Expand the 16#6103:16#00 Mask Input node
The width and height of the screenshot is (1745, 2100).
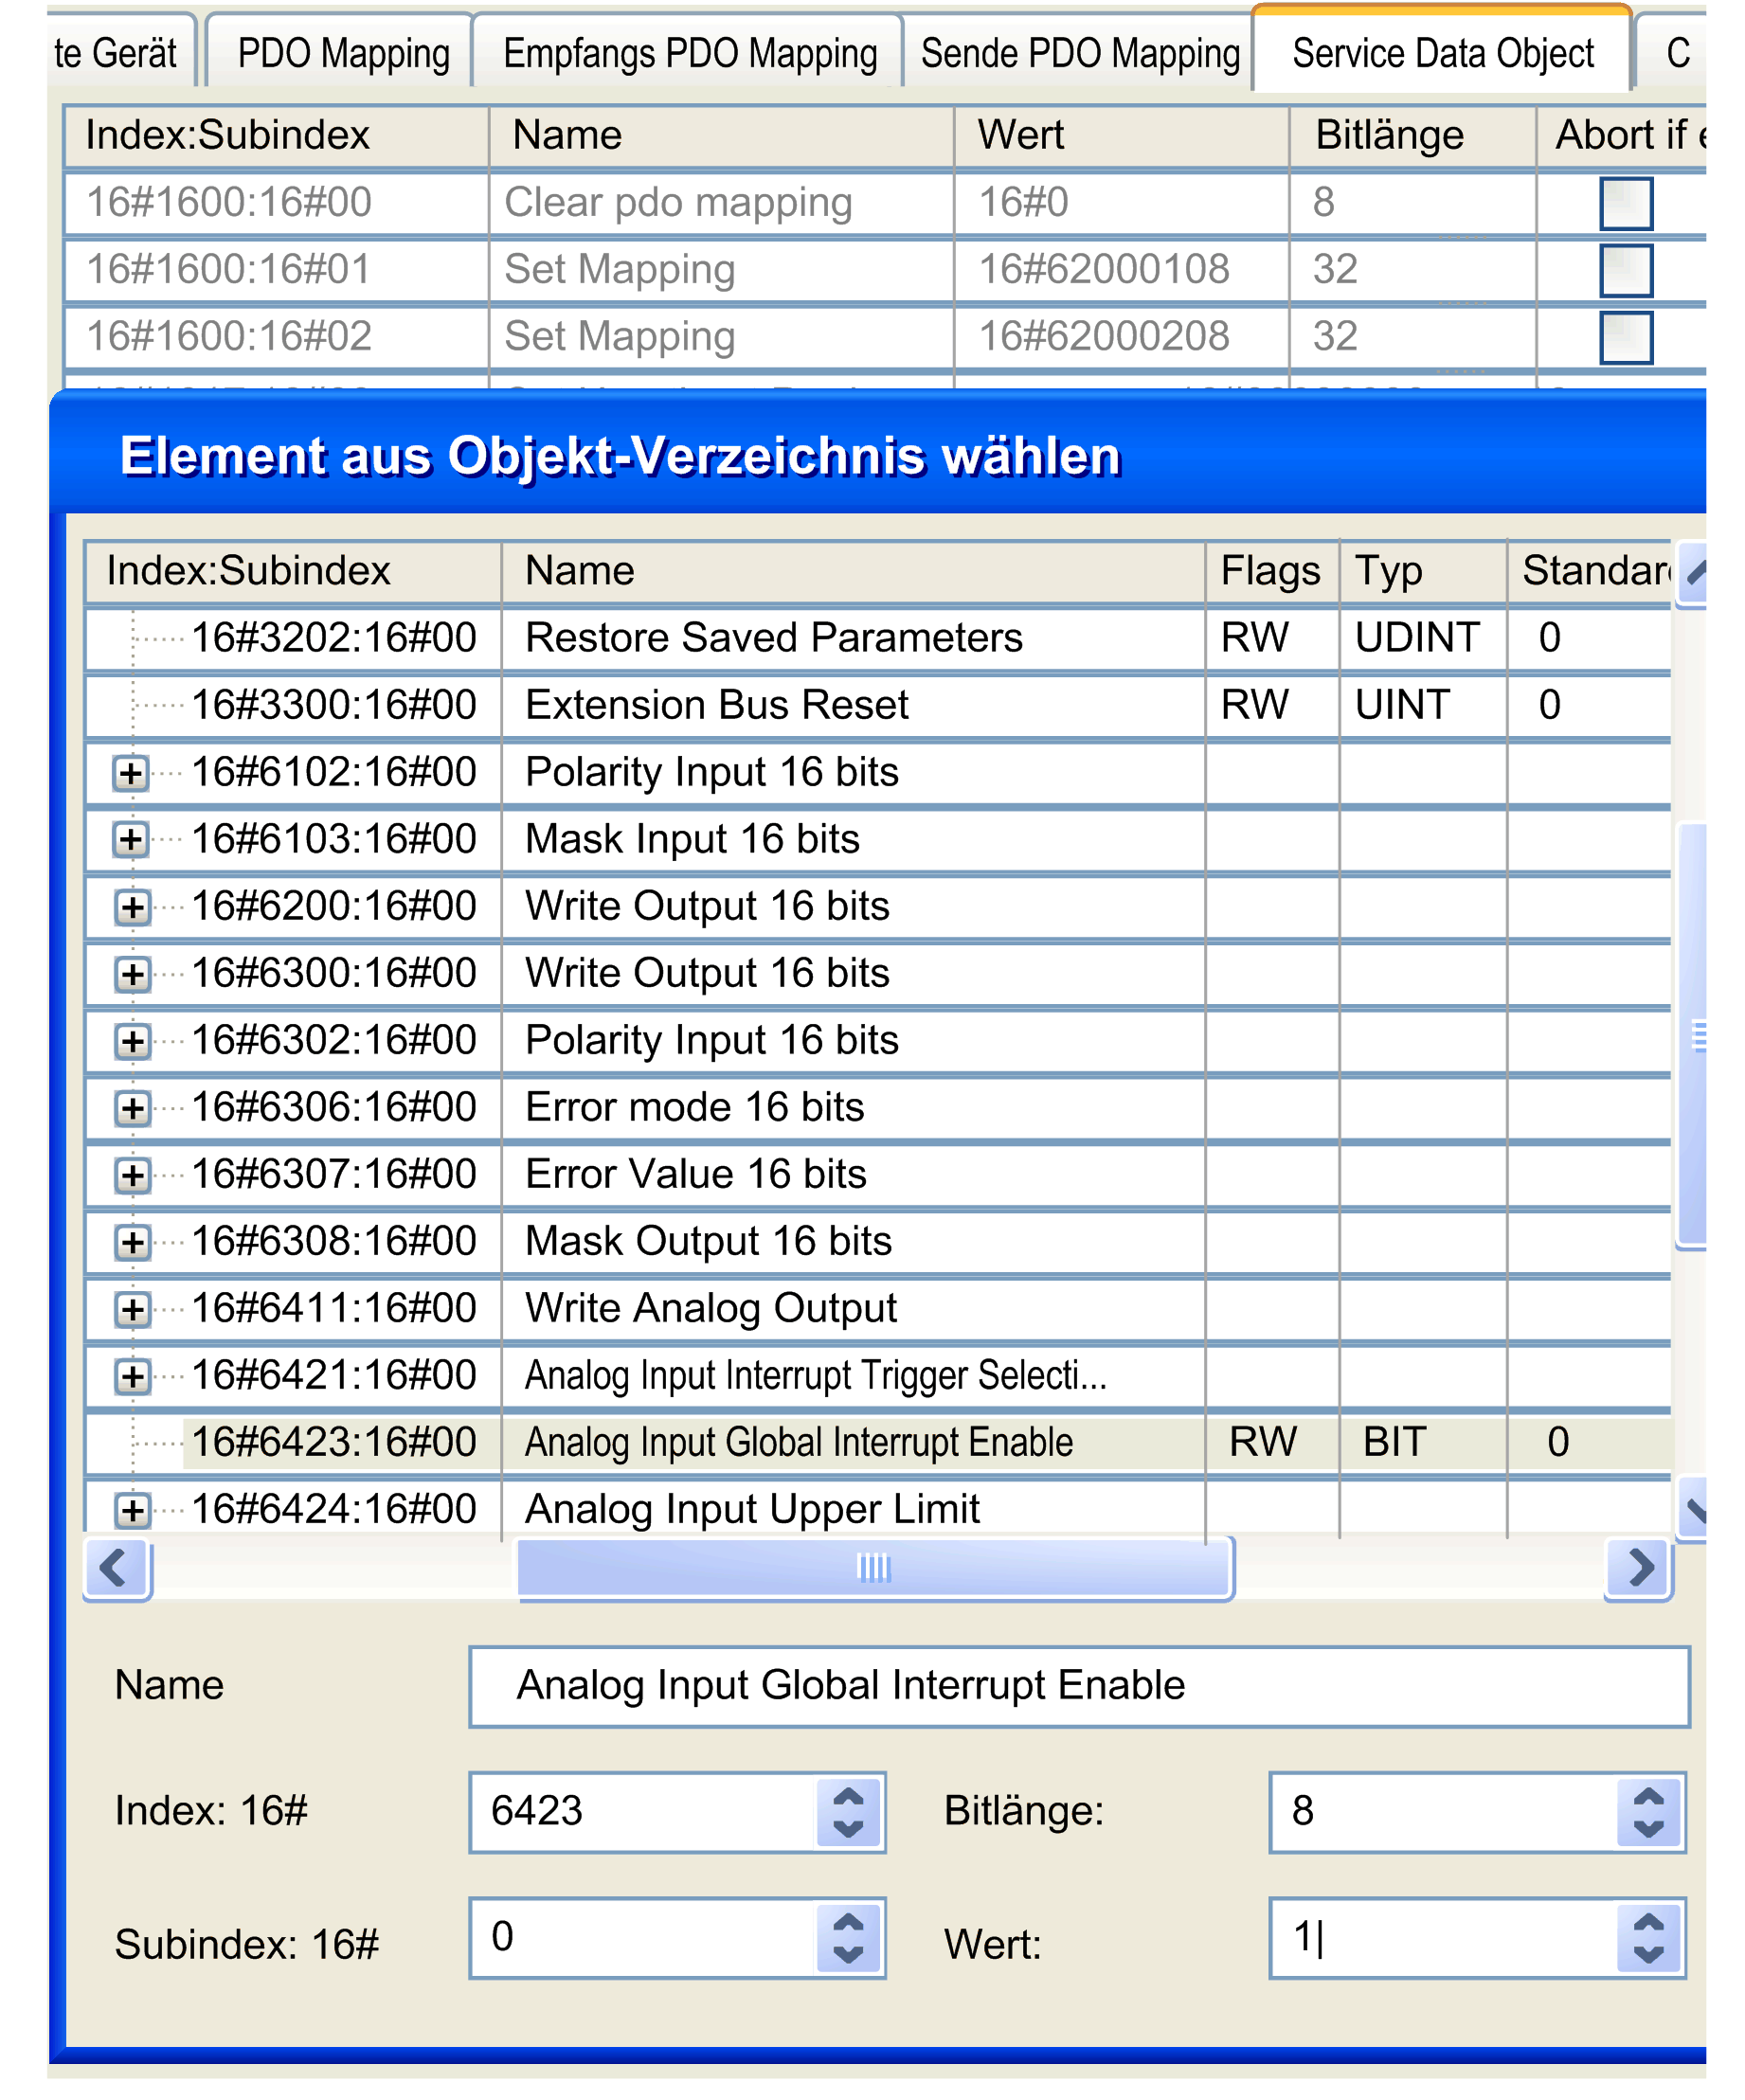click(x=131, y=840)
